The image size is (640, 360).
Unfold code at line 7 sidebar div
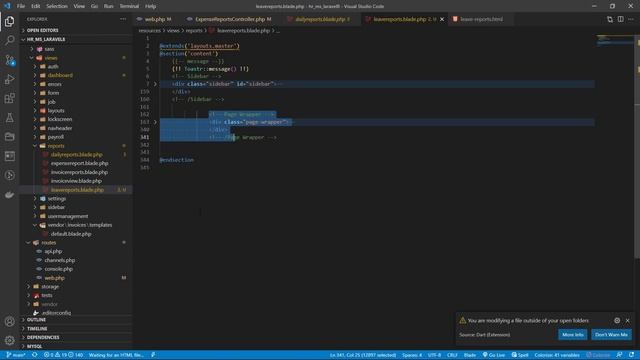[155, 84]
